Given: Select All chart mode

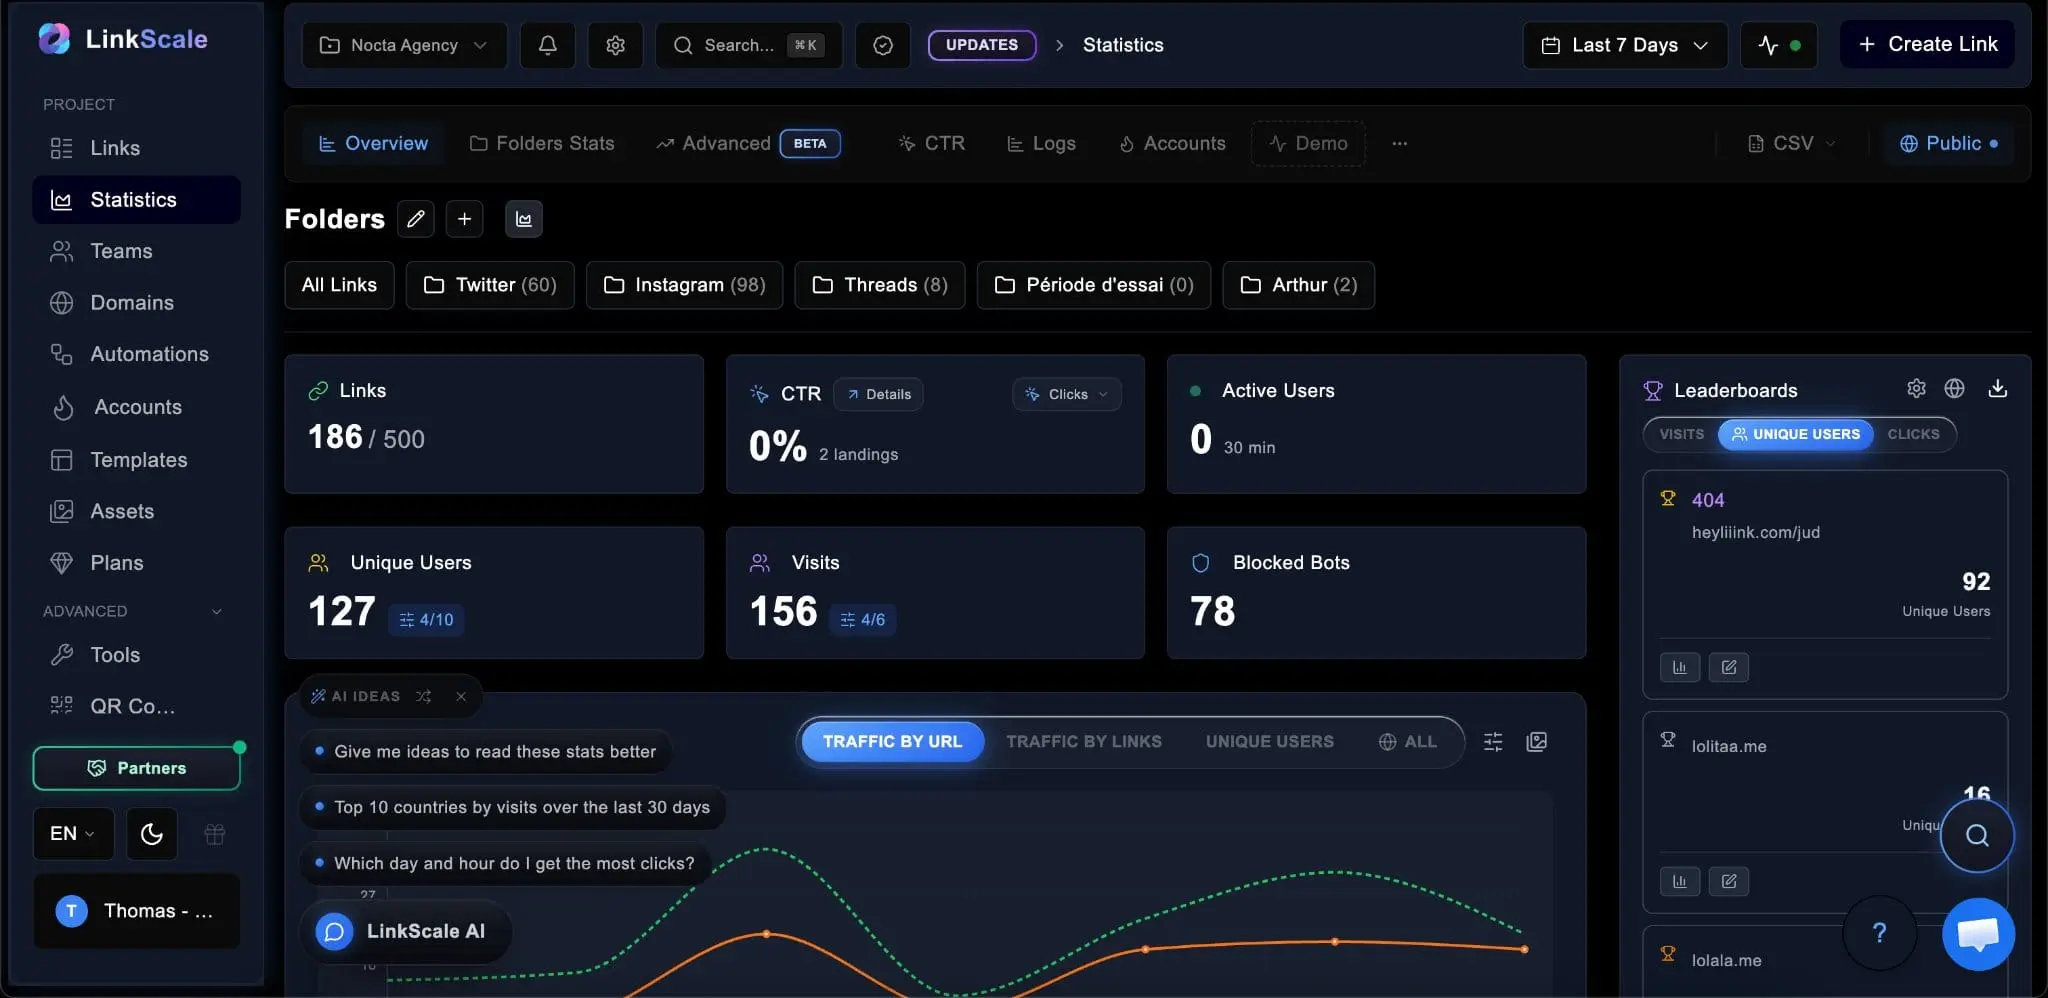Looking at the screenshot, I should tap(1408, 741).
